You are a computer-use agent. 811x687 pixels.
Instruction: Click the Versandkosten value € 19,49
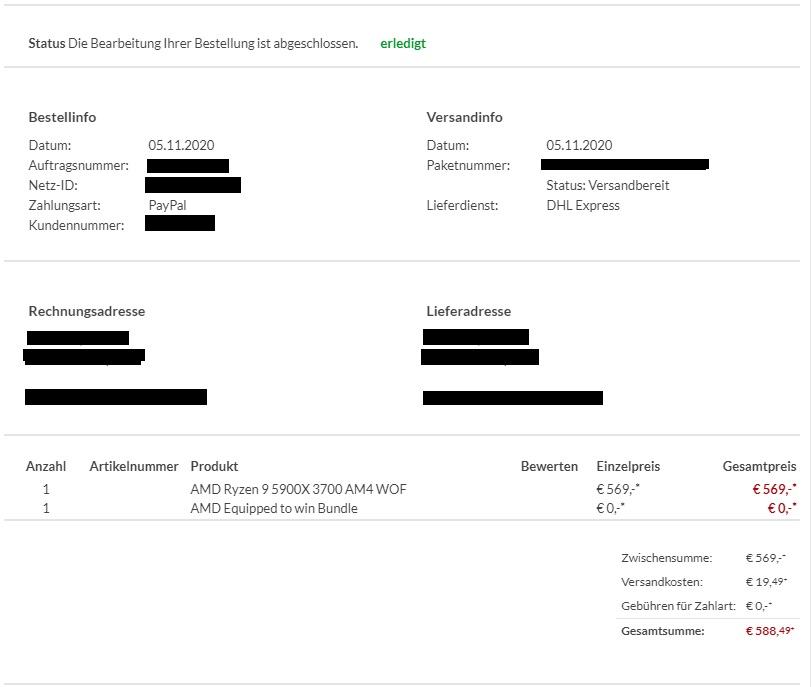tap(766, 582)
